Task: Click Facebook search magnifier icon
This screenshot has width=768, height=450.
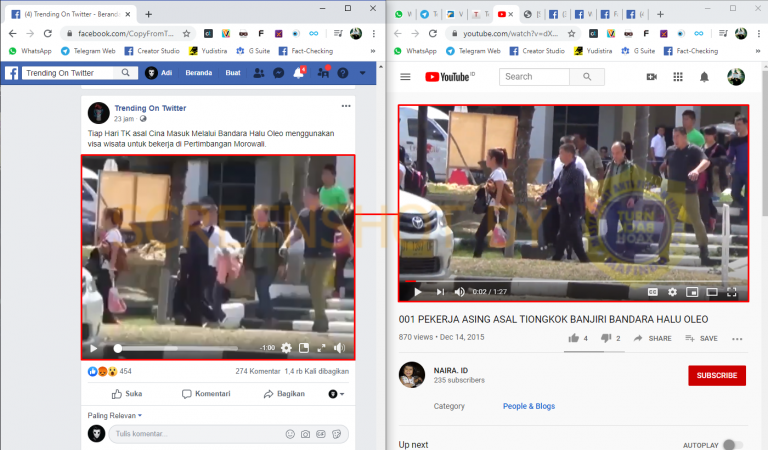Action: 126,73
